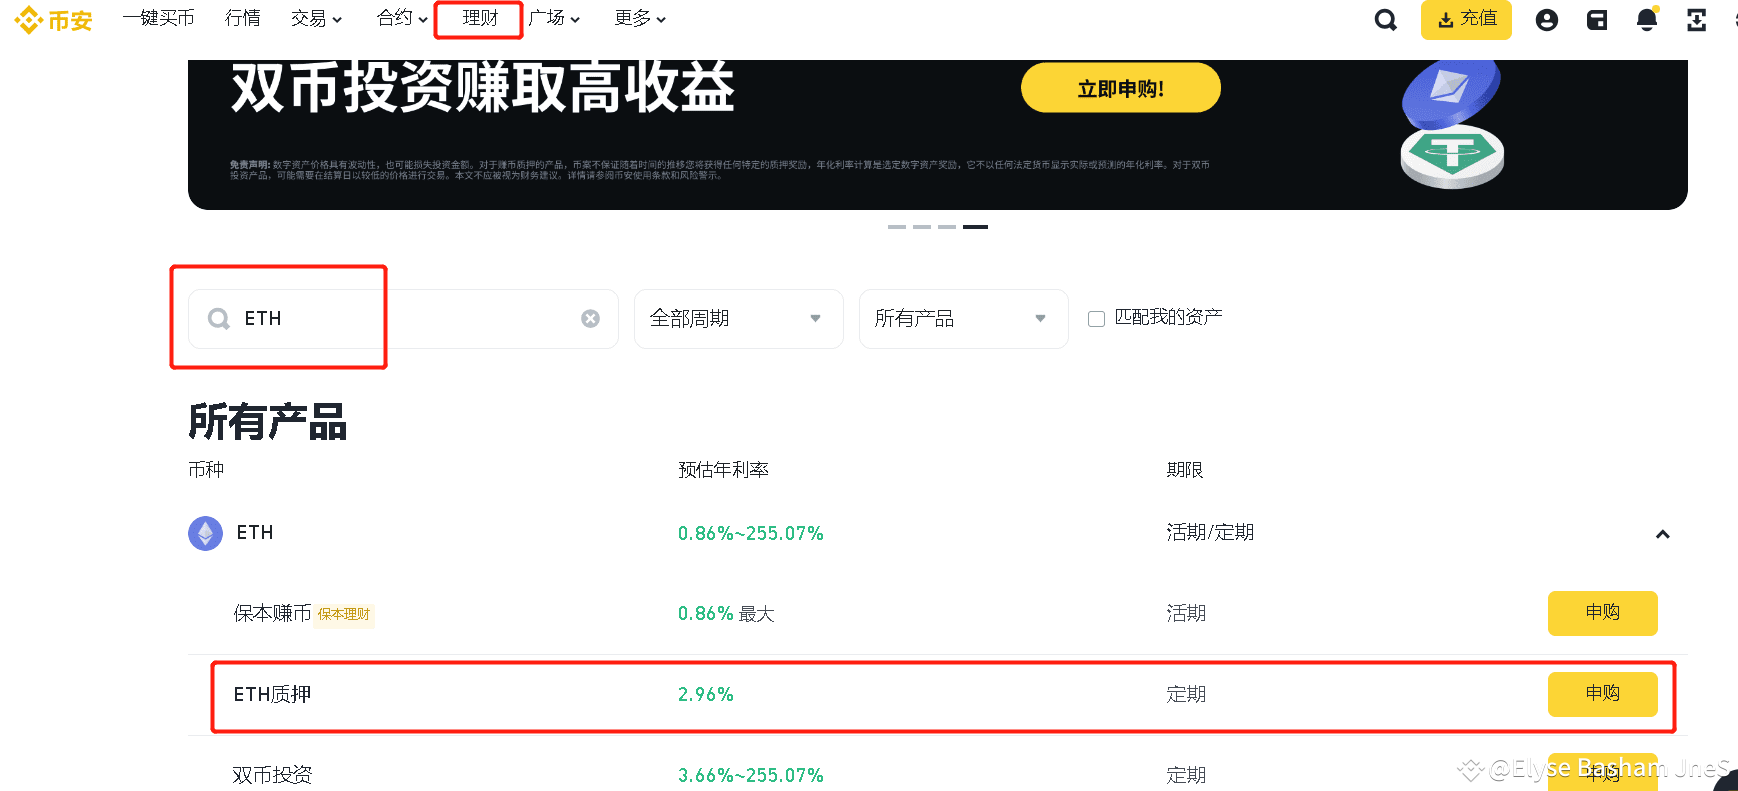Open the wallet icon in top bar
This screenshot has height=791, width=1738.
[1596, 19]
